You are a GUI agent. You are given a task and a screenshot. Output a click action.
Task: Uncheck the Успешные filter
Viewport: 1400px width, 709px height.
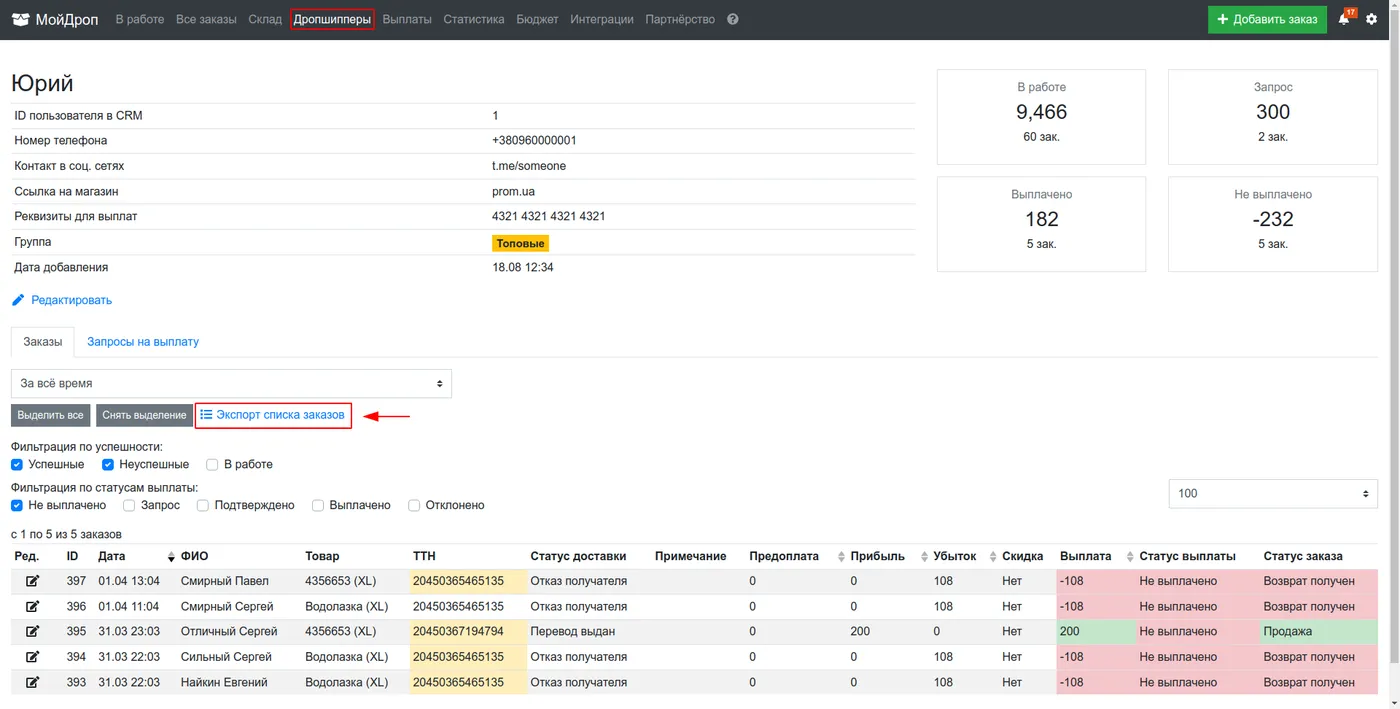click(x=17, y=464)
